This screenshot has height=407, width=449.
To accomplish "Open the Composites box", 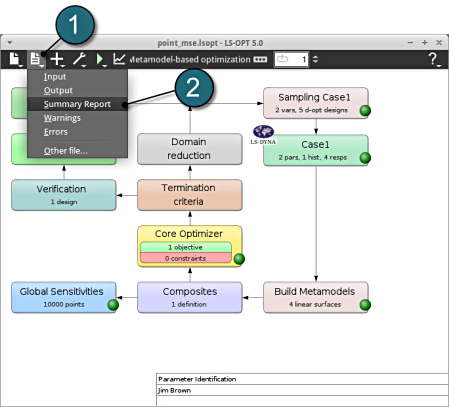I will pos(190,297).
